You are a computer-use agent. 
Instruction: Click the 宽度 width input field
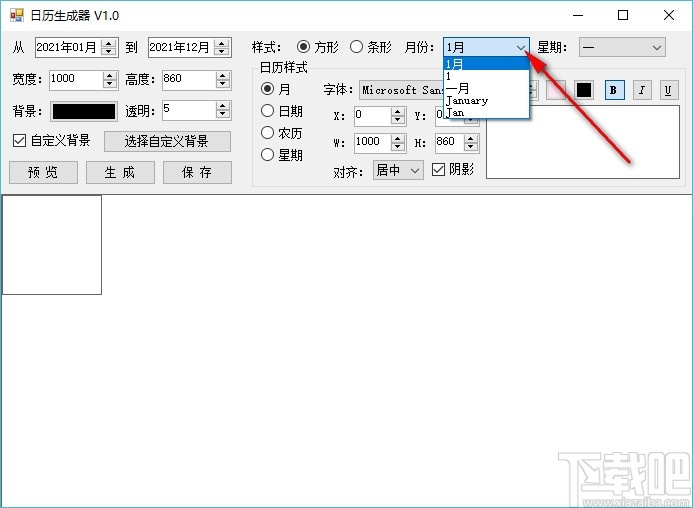click(76, 80)
